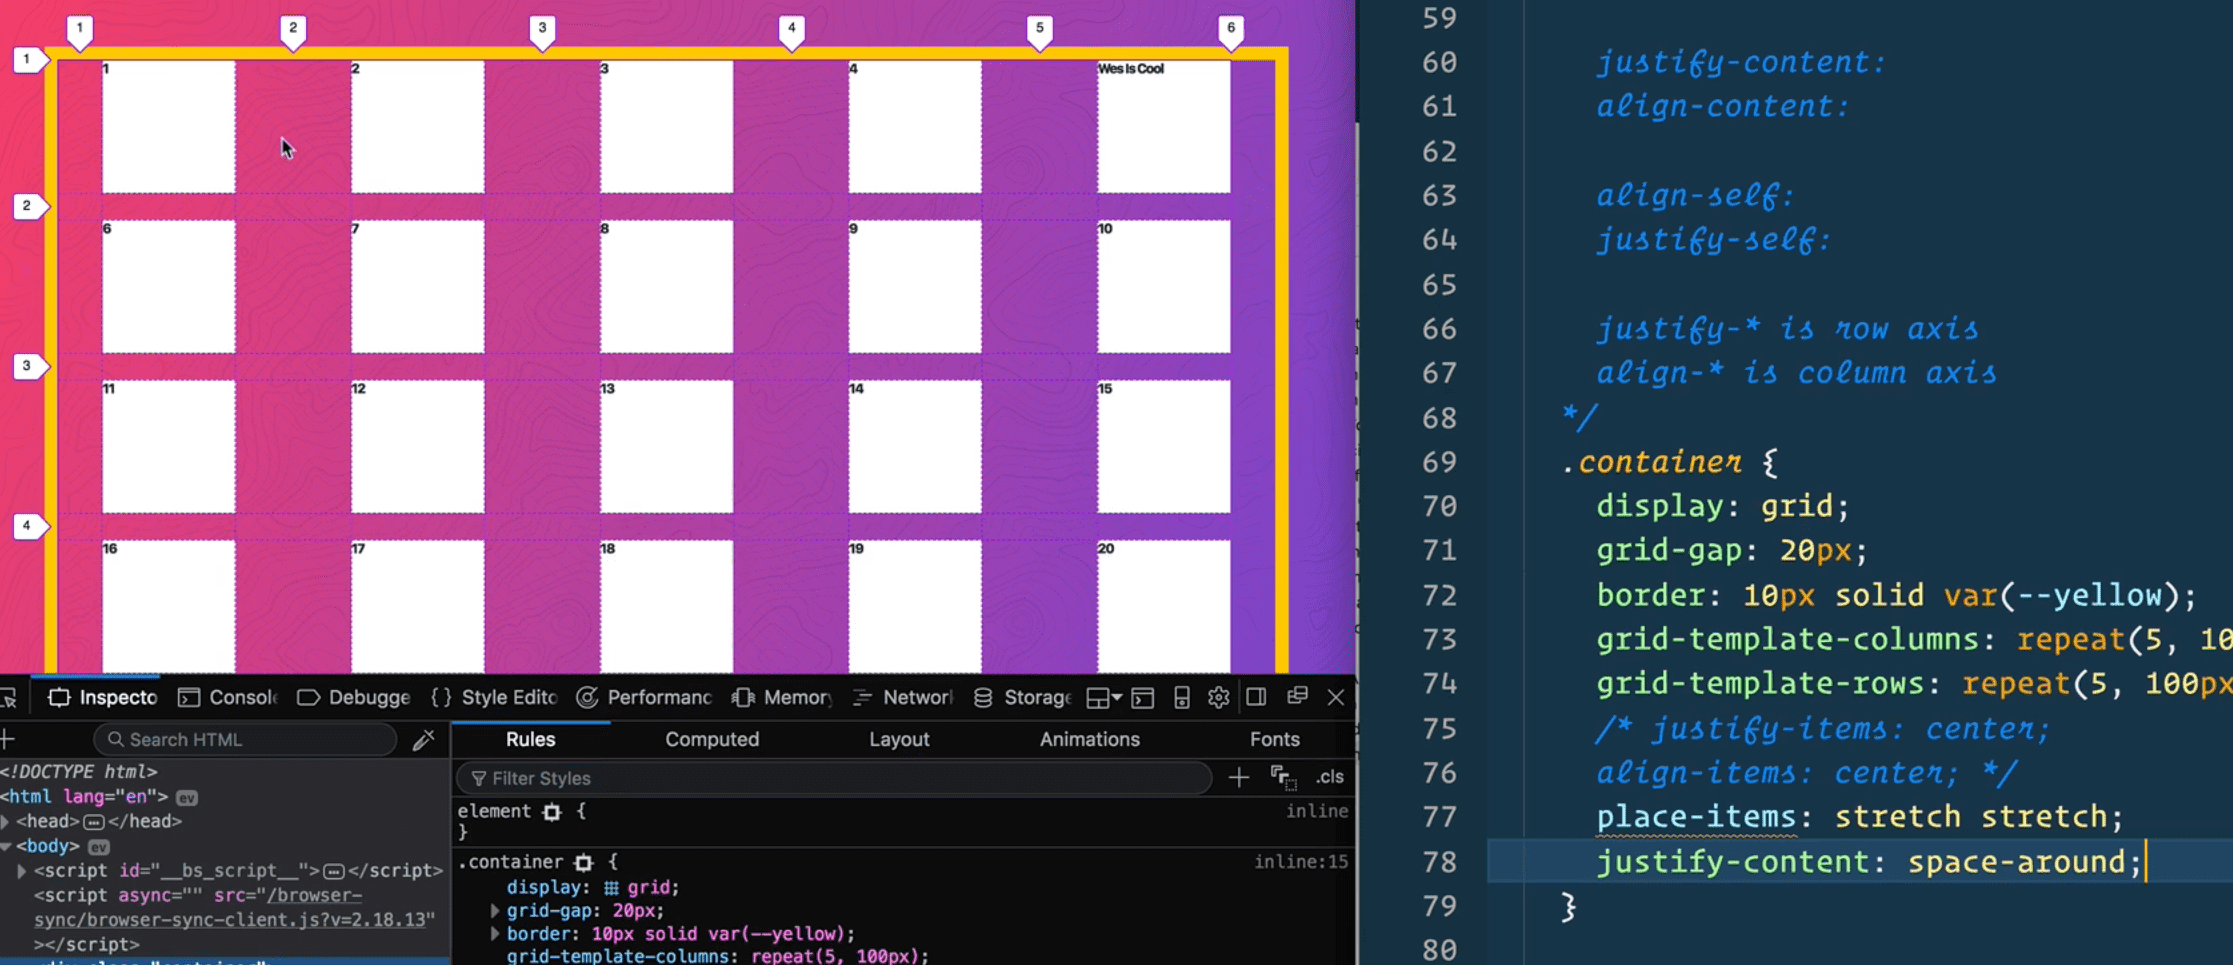Click the ev badge next to html tag

coord(187,798)
